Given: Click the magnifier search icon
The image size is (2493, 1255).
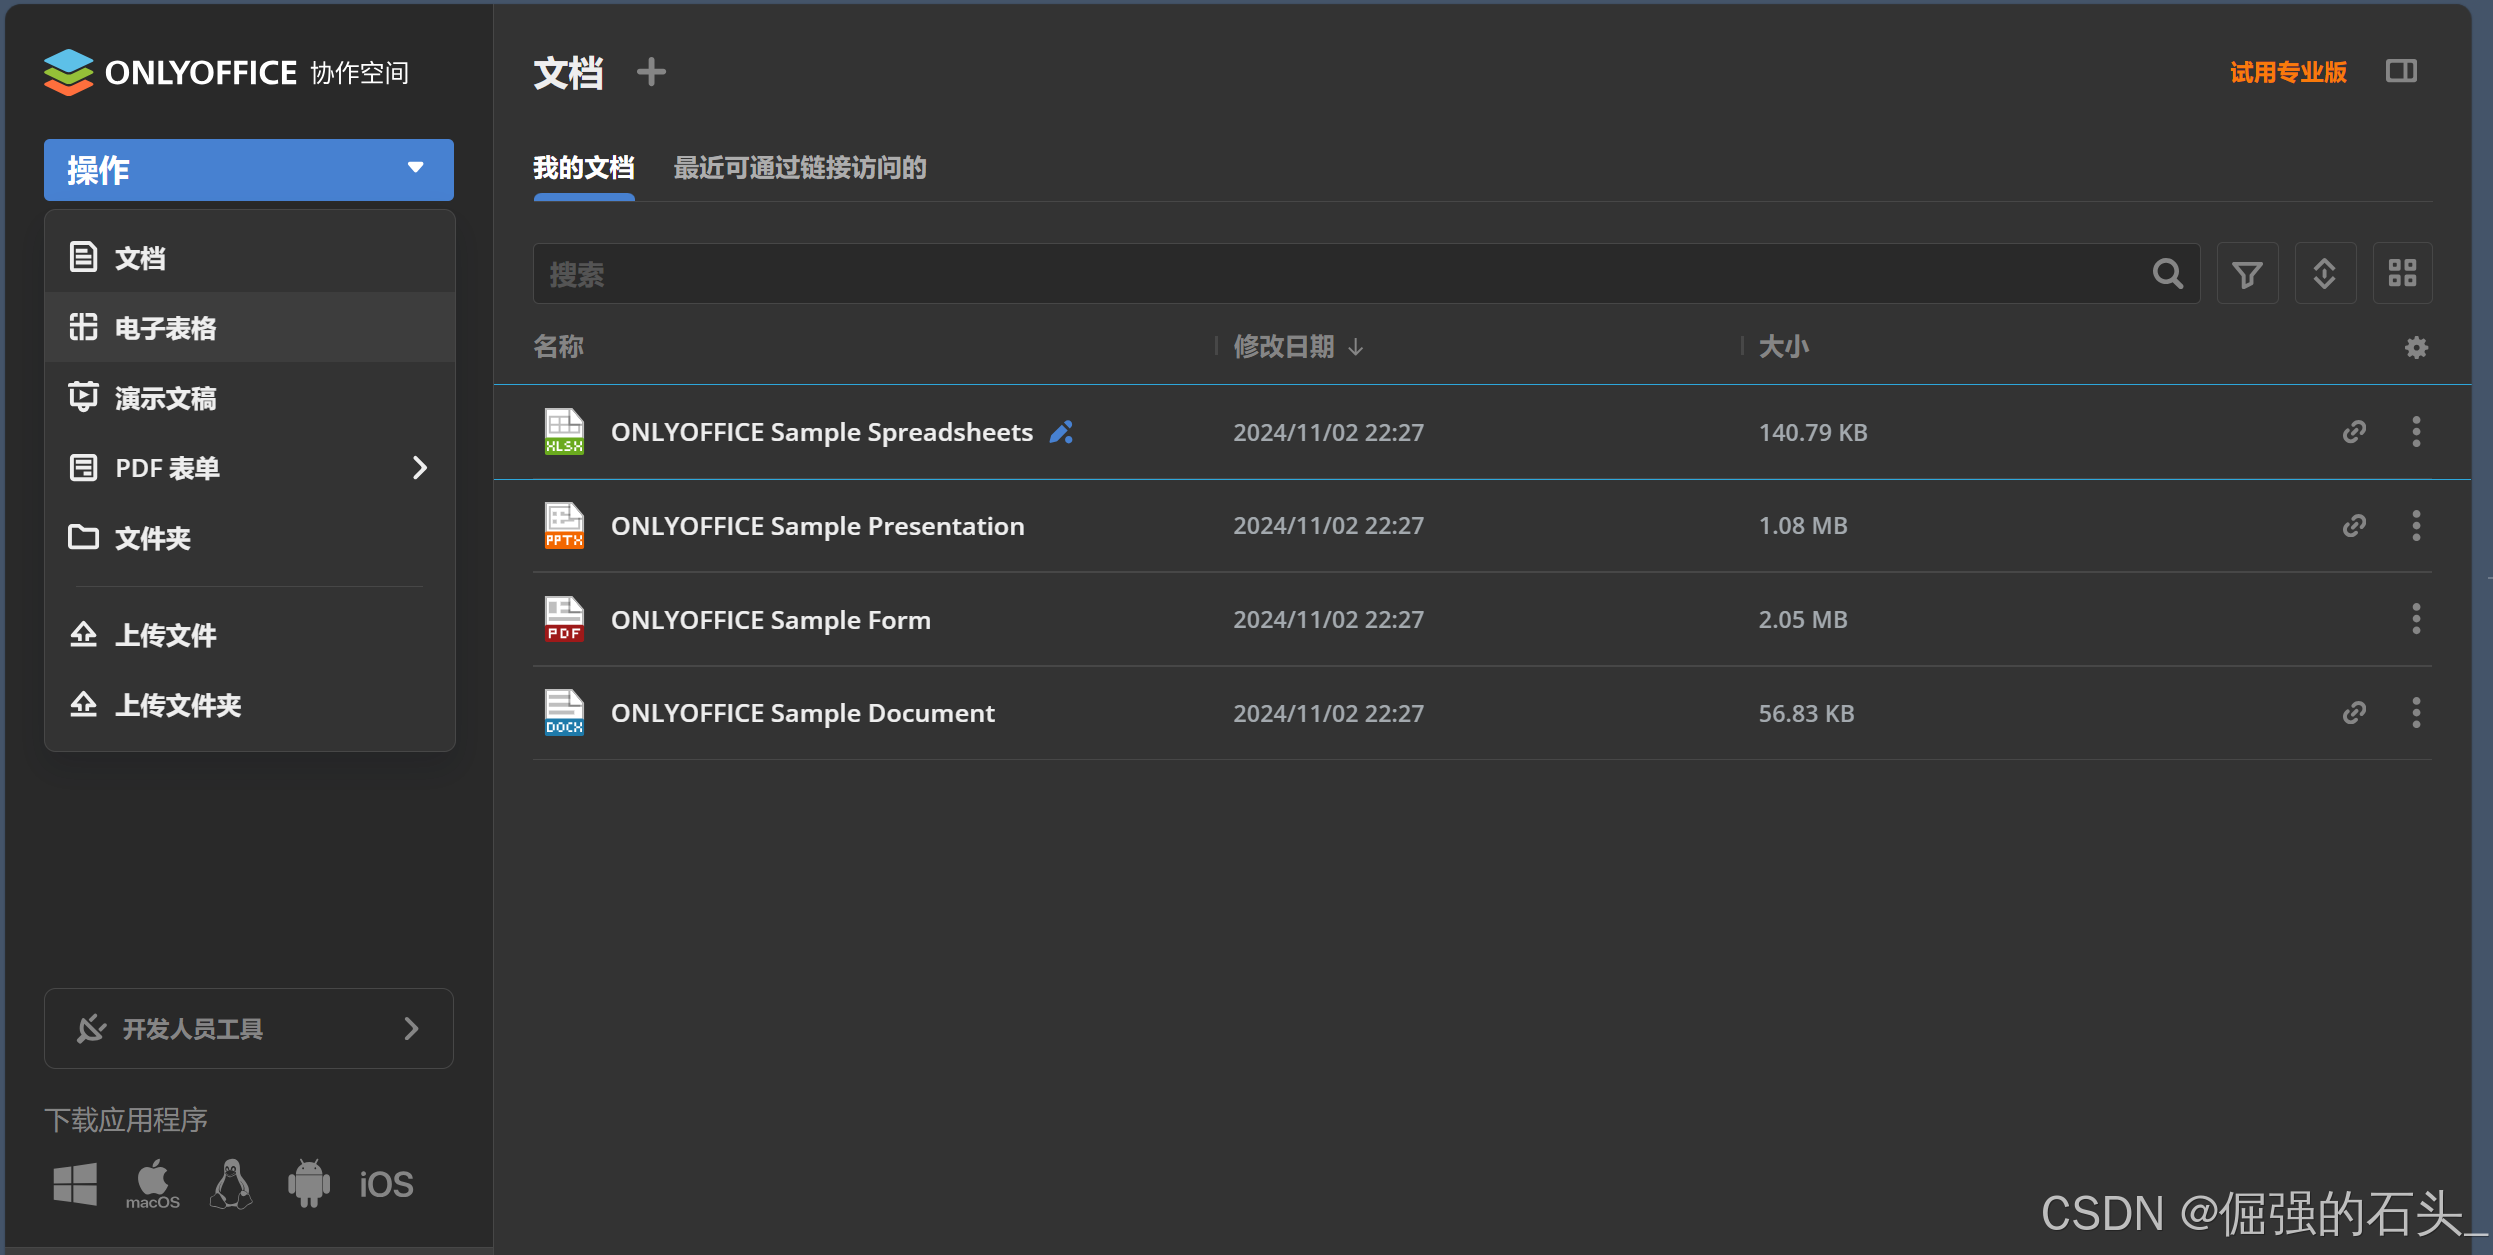Looking at the screenshot, I should (2167, 273).
